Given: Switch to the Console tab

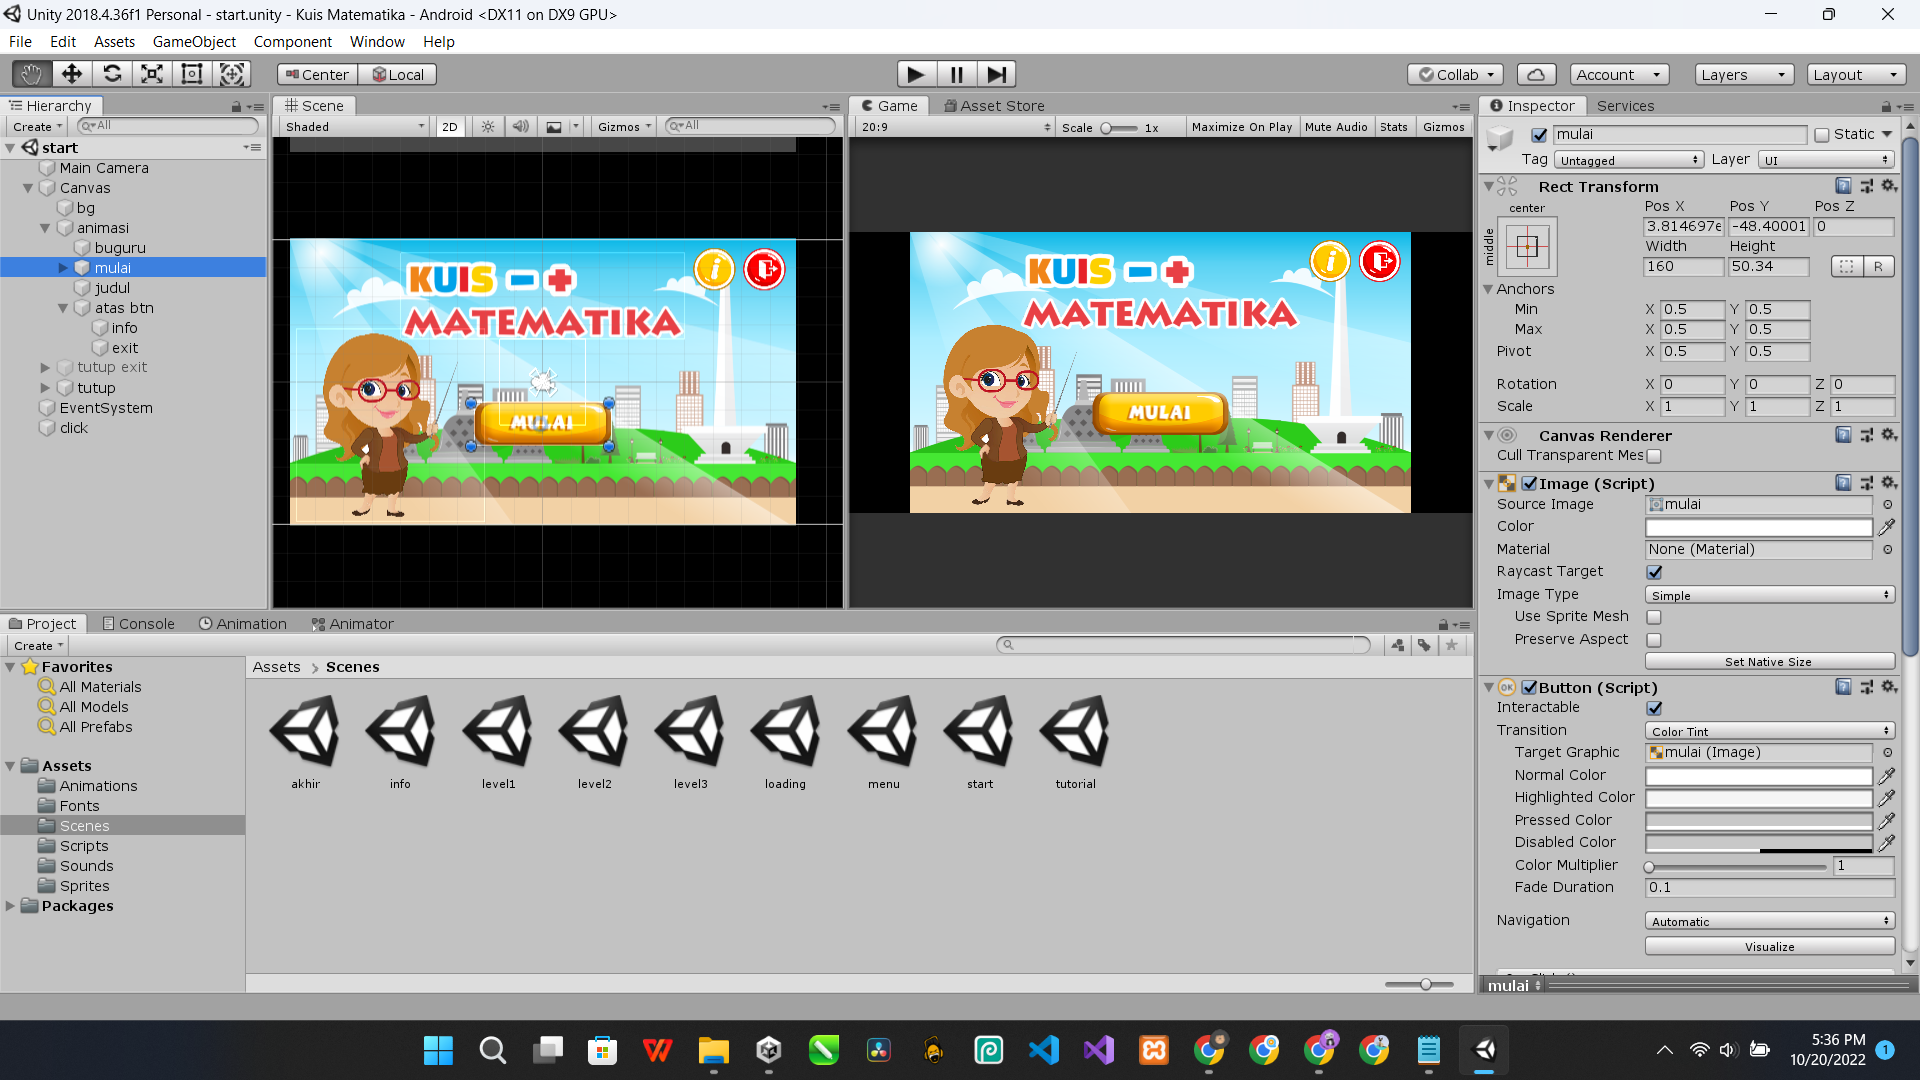Looking at the screenshot, I should (138, 624).
